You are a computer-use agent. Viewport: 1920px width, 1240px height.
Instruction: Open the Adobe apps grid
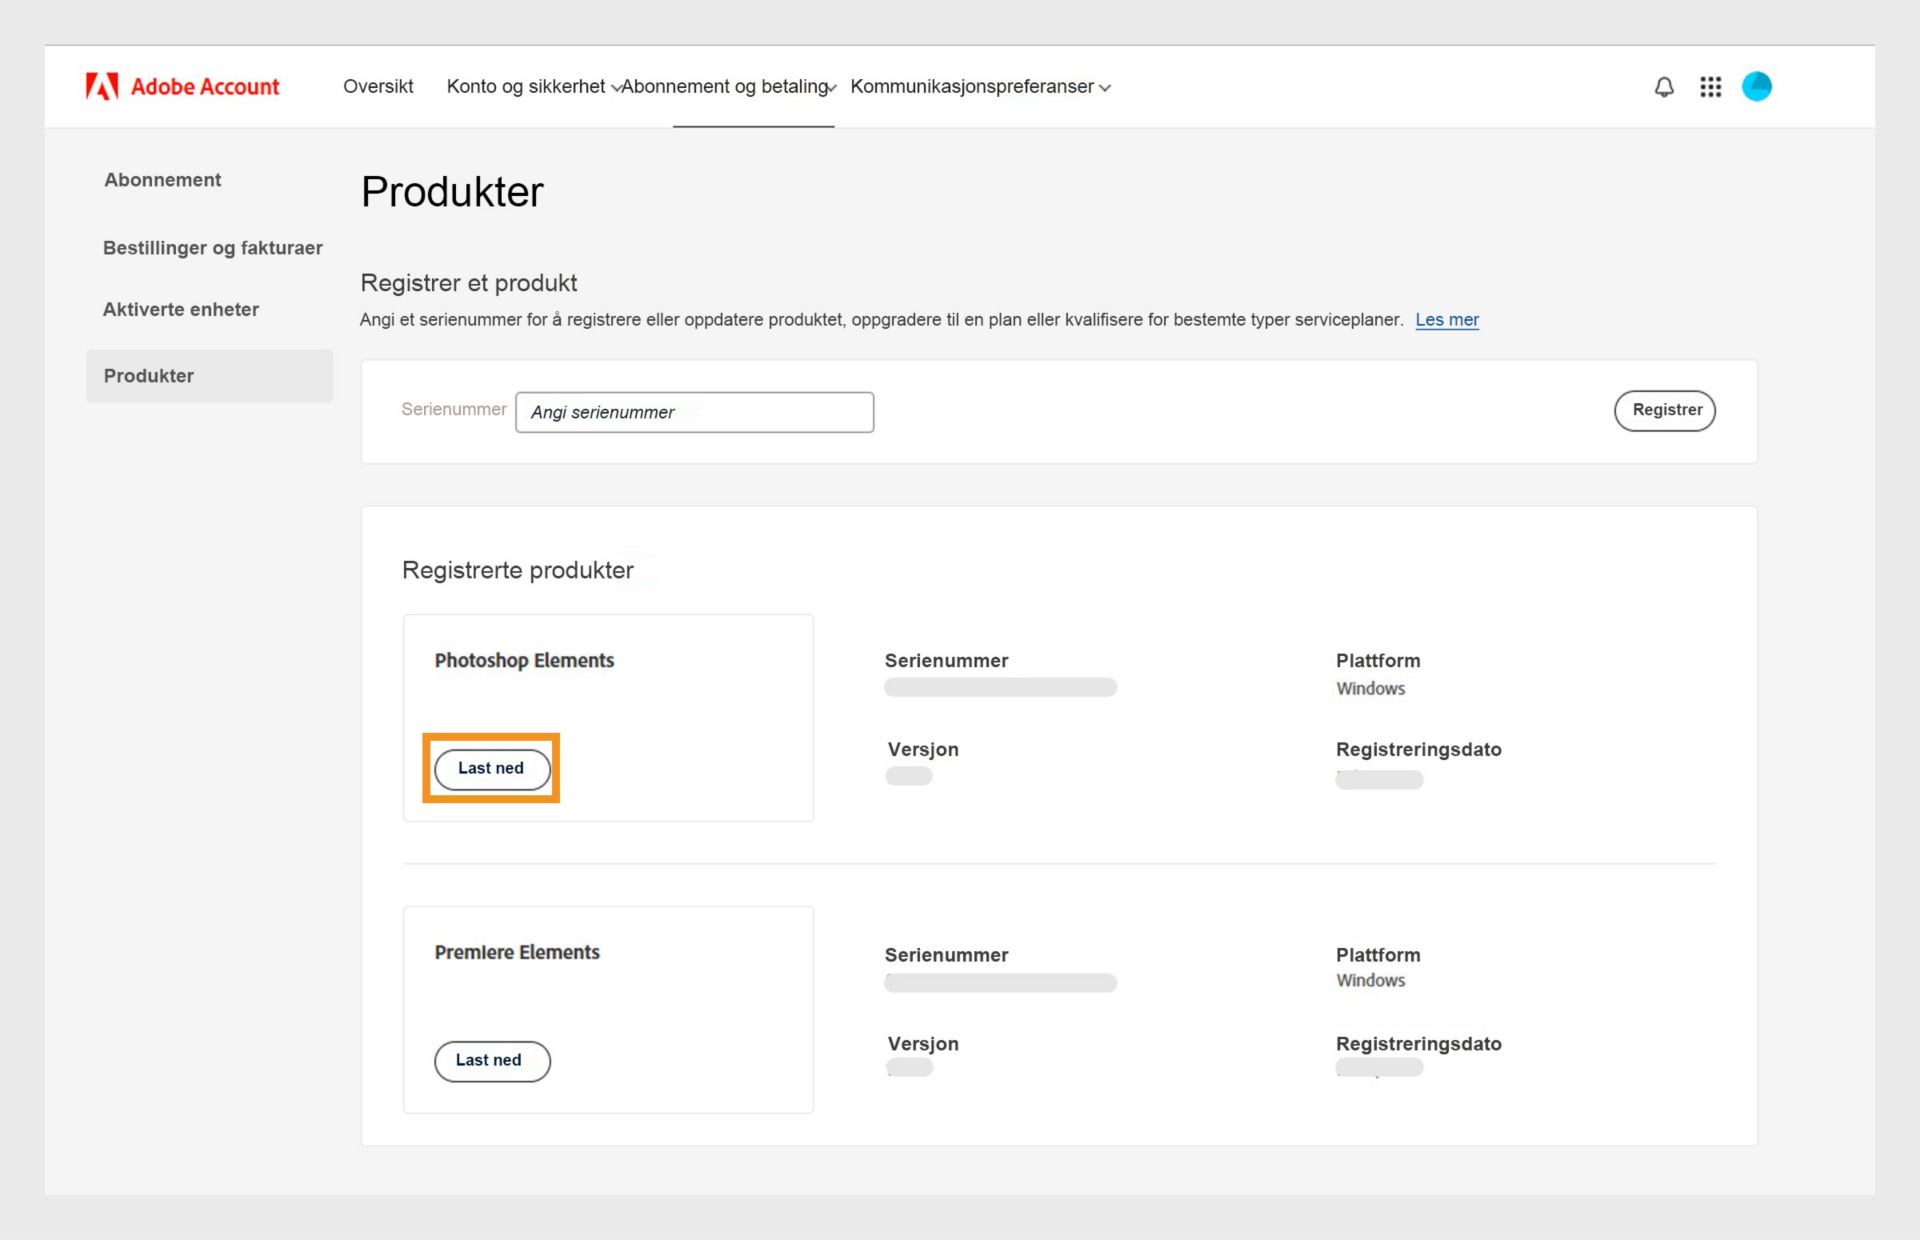click(x=1710, y=87)
